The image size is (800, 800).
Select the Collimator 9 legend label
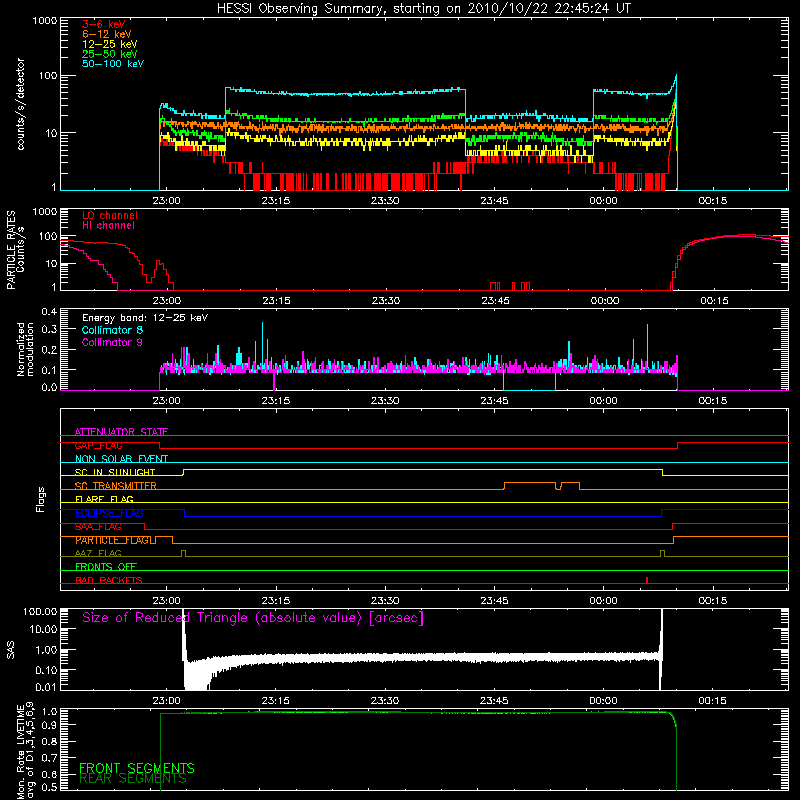(x=112, y=342)
